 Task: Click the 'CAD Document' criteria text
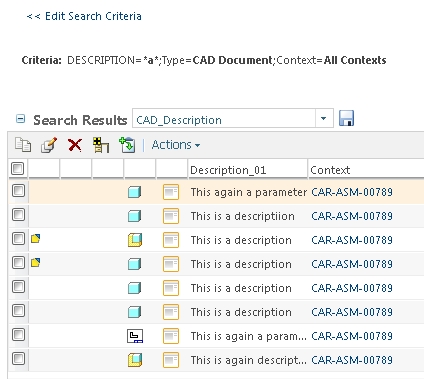233,60
